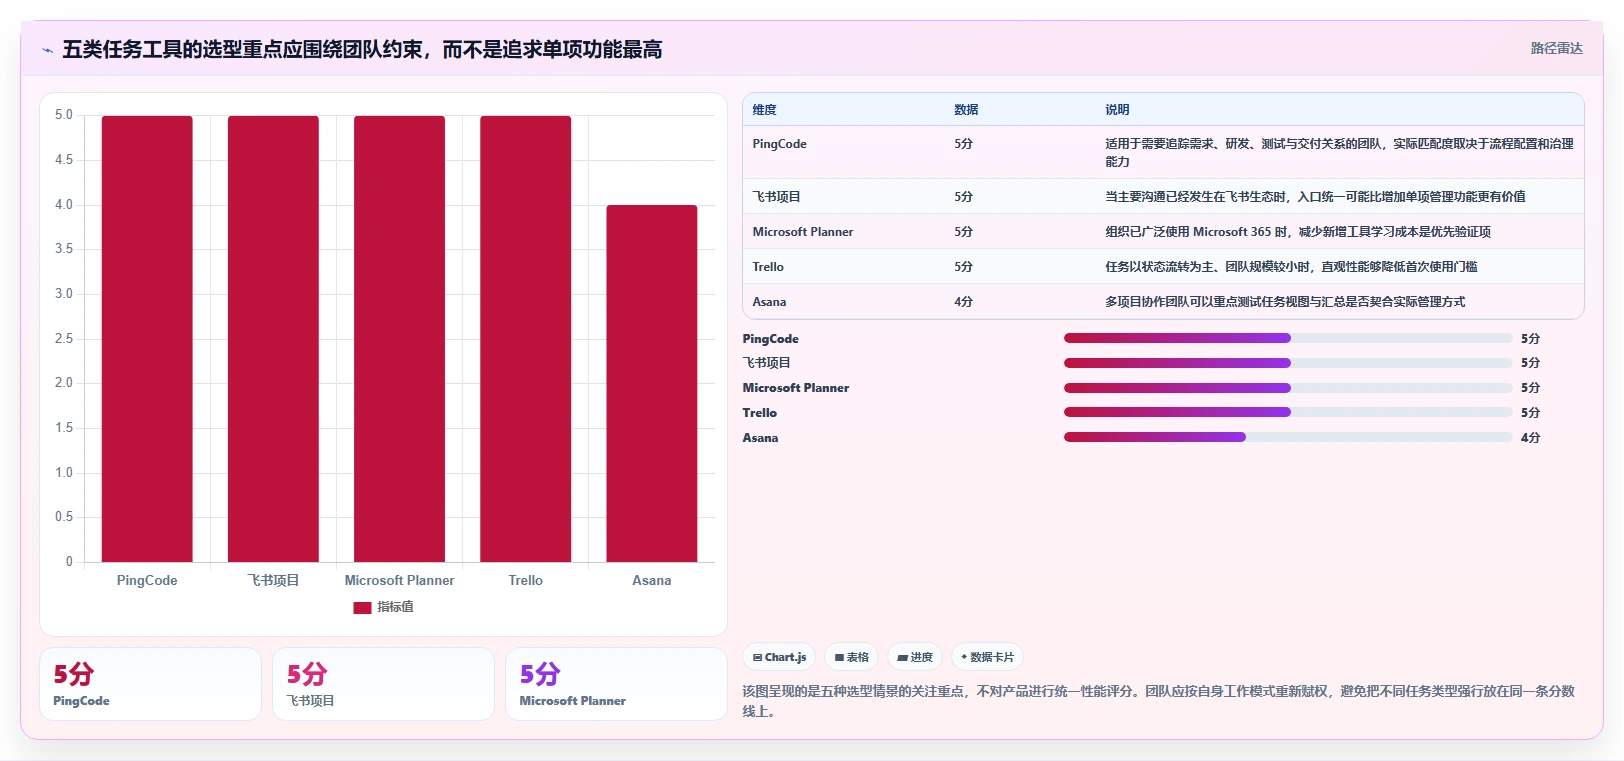Image resolution: width=1624 pixels, height=761 pixels.
Task: Click the Trello label in the progress list
Action: point(759,413)
